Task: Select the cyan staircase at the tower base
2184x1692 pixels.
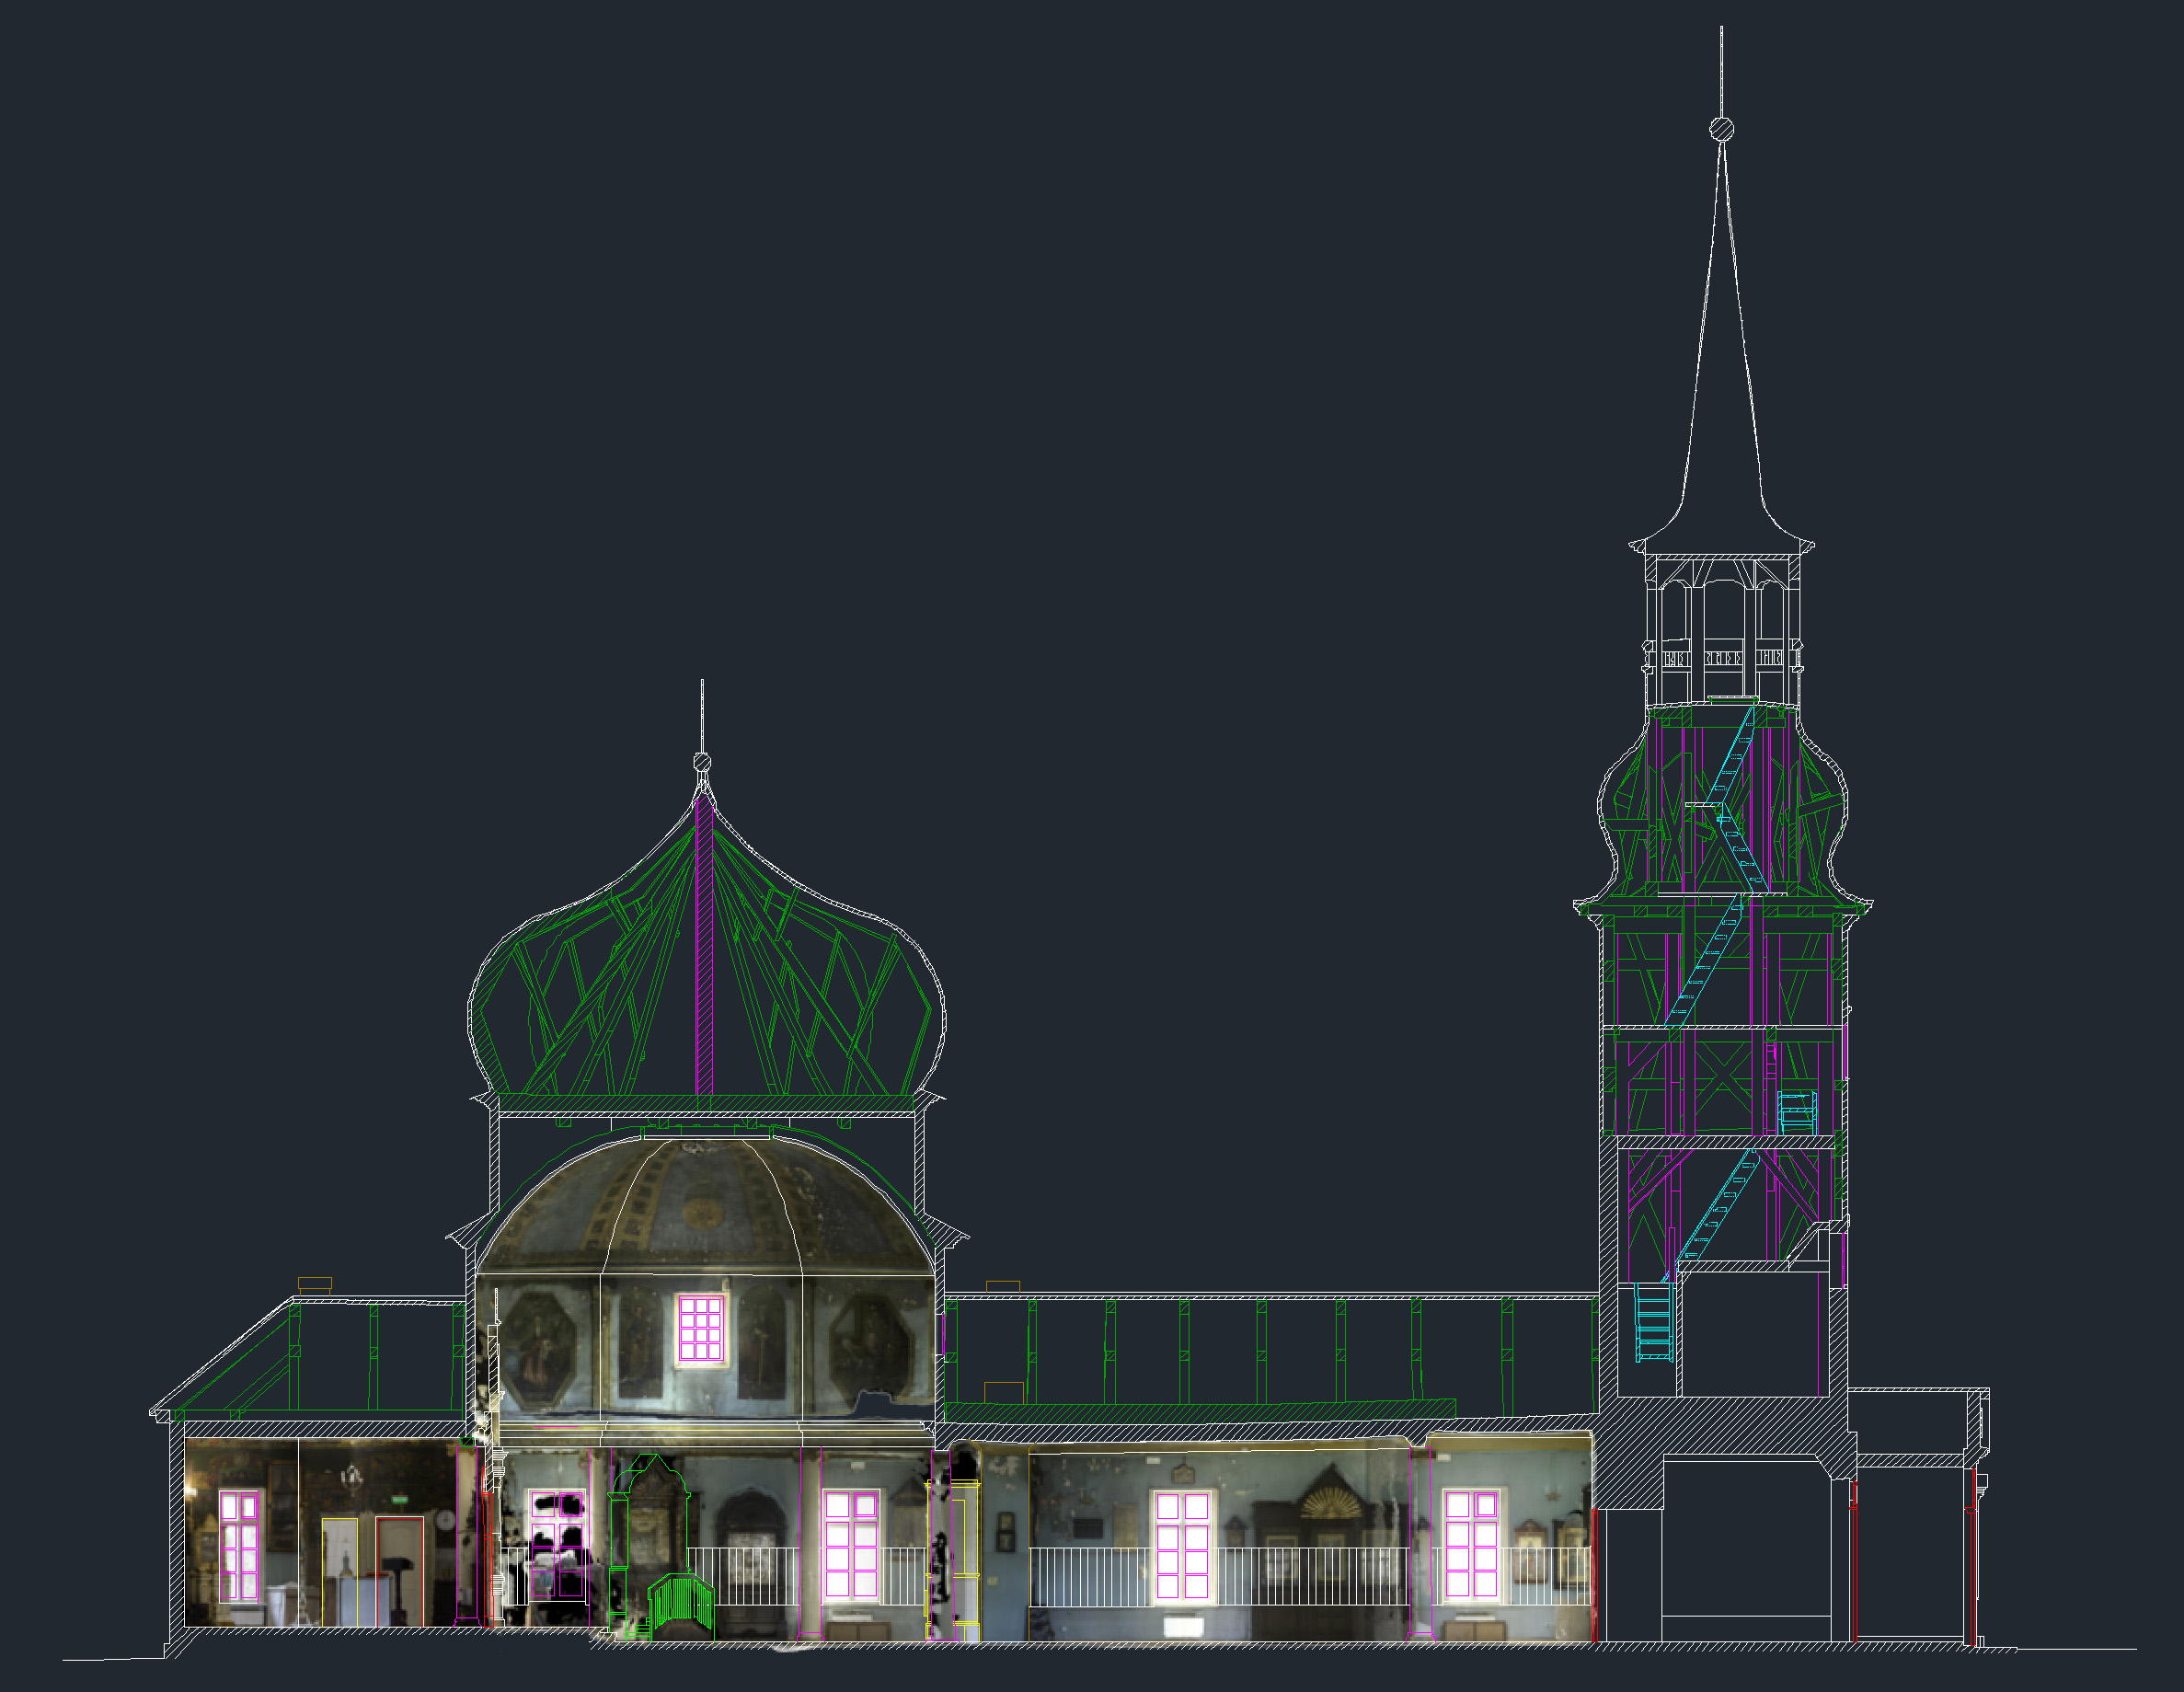Action: [x=1653, y=1322]
